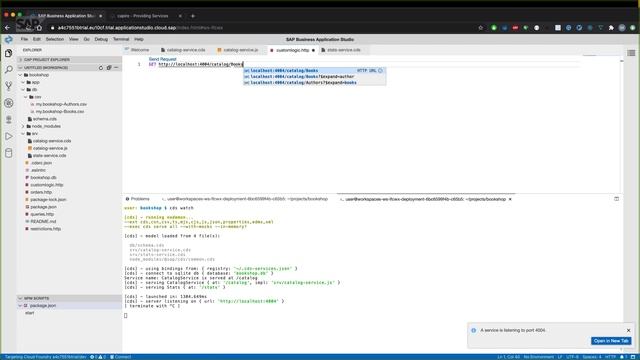Run the start npm script
This screenshot has width=640, height=360.
pos(30,313)
